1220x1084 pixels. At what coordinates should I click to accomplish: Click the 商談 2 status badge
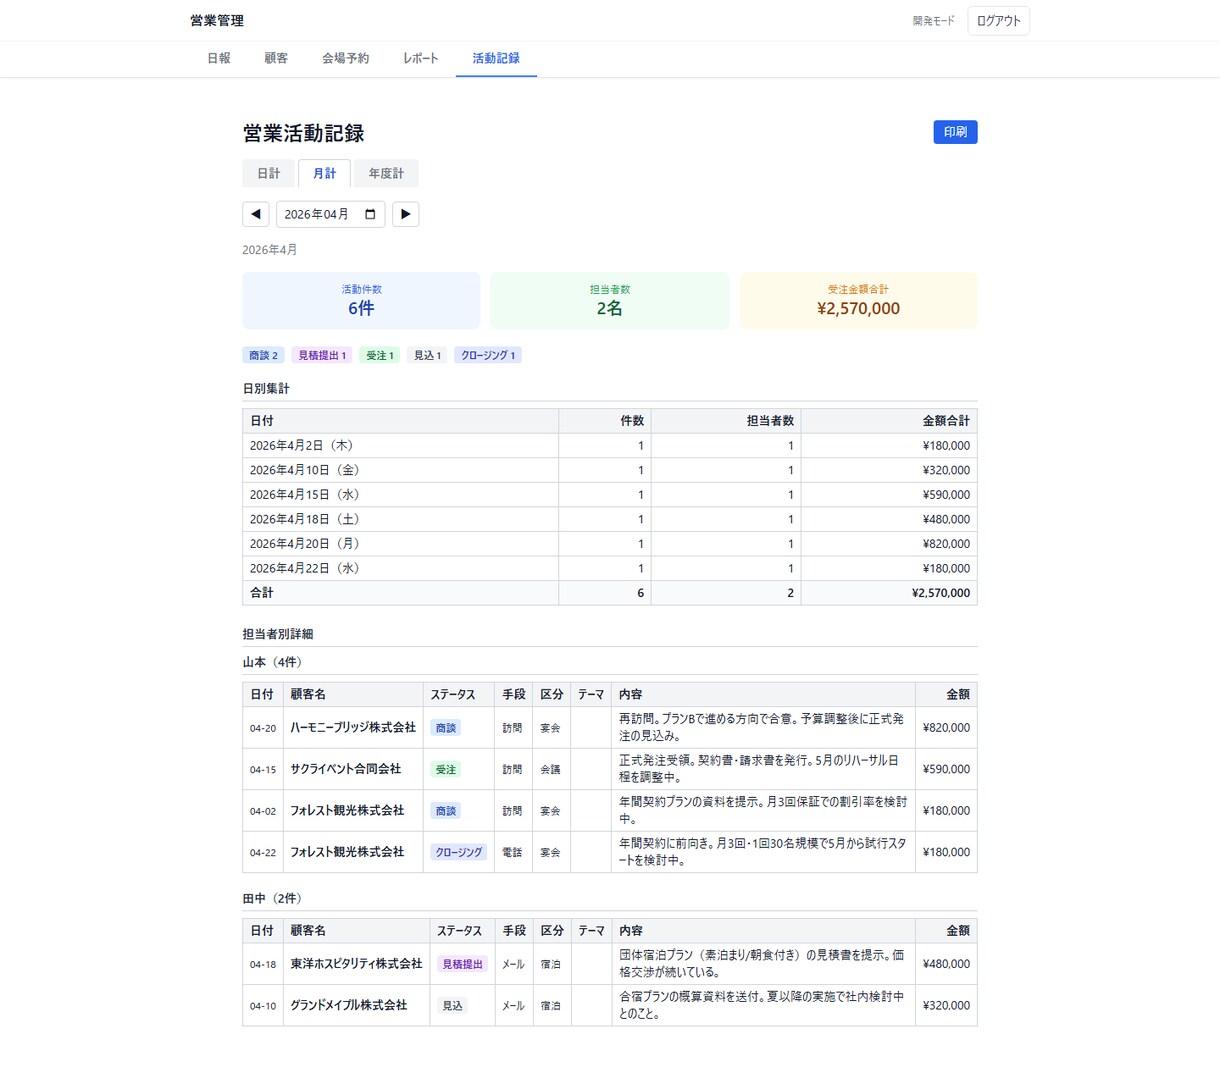point(264,355)
